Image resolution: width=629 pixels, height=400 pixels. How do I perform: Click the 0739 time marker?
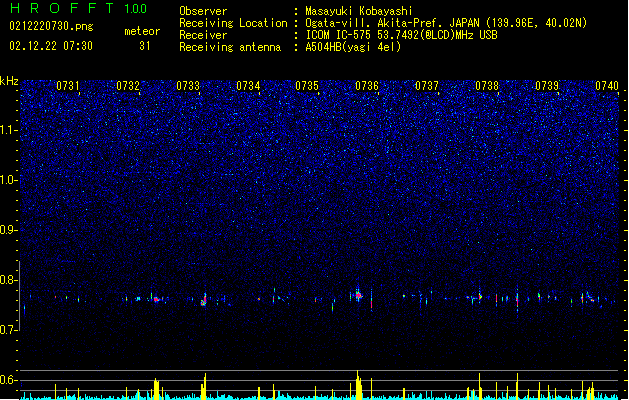[547, 86]
